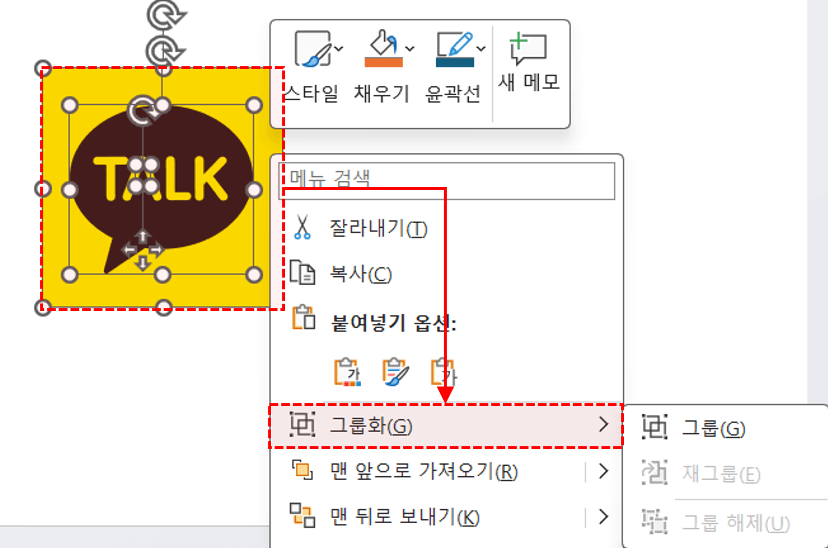Expand 맨 뒤로 보내기 submenu arrow
Viewport: 828px width, 548px height.
[x=604, y=516]
